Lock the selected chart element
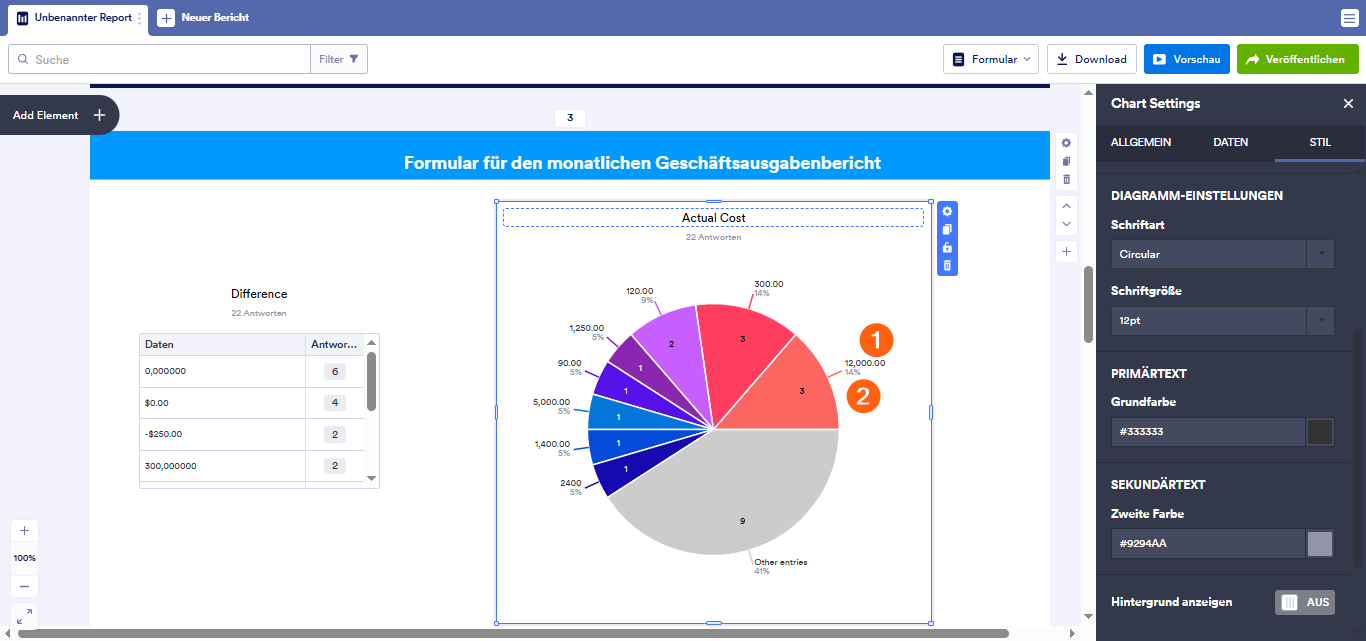Viewport: 1366px width, 641px height. pyautogui.click(x=946, y=248)
